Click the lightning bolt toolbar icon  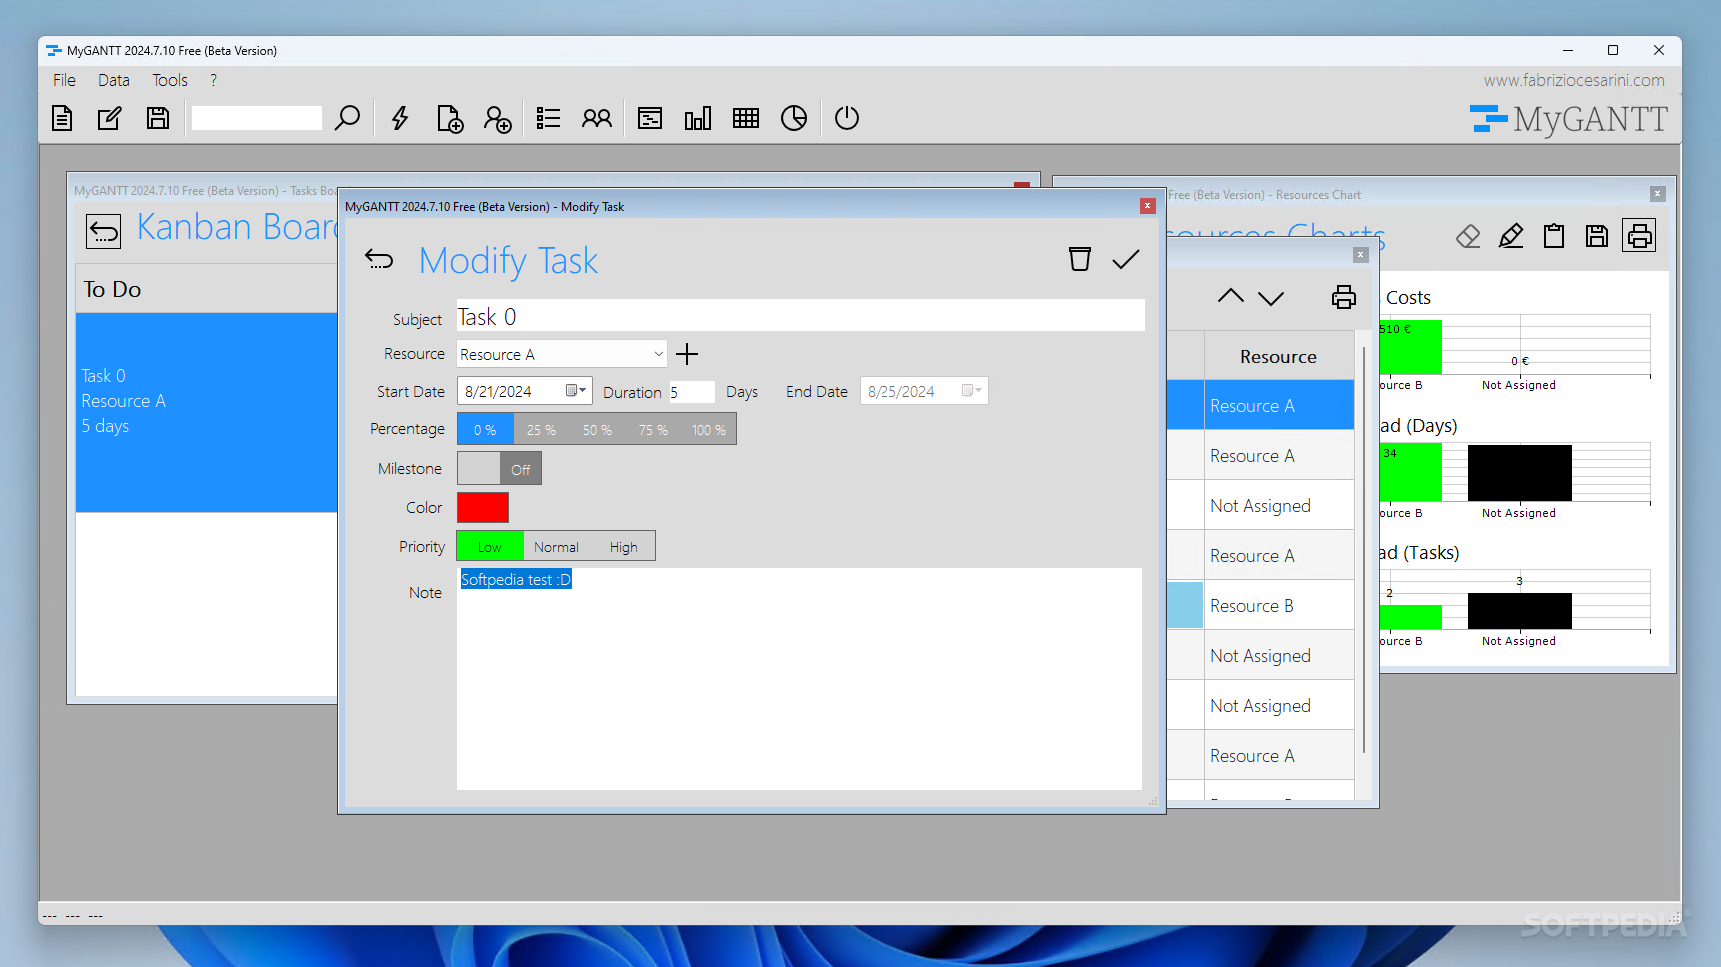point(400,118)
